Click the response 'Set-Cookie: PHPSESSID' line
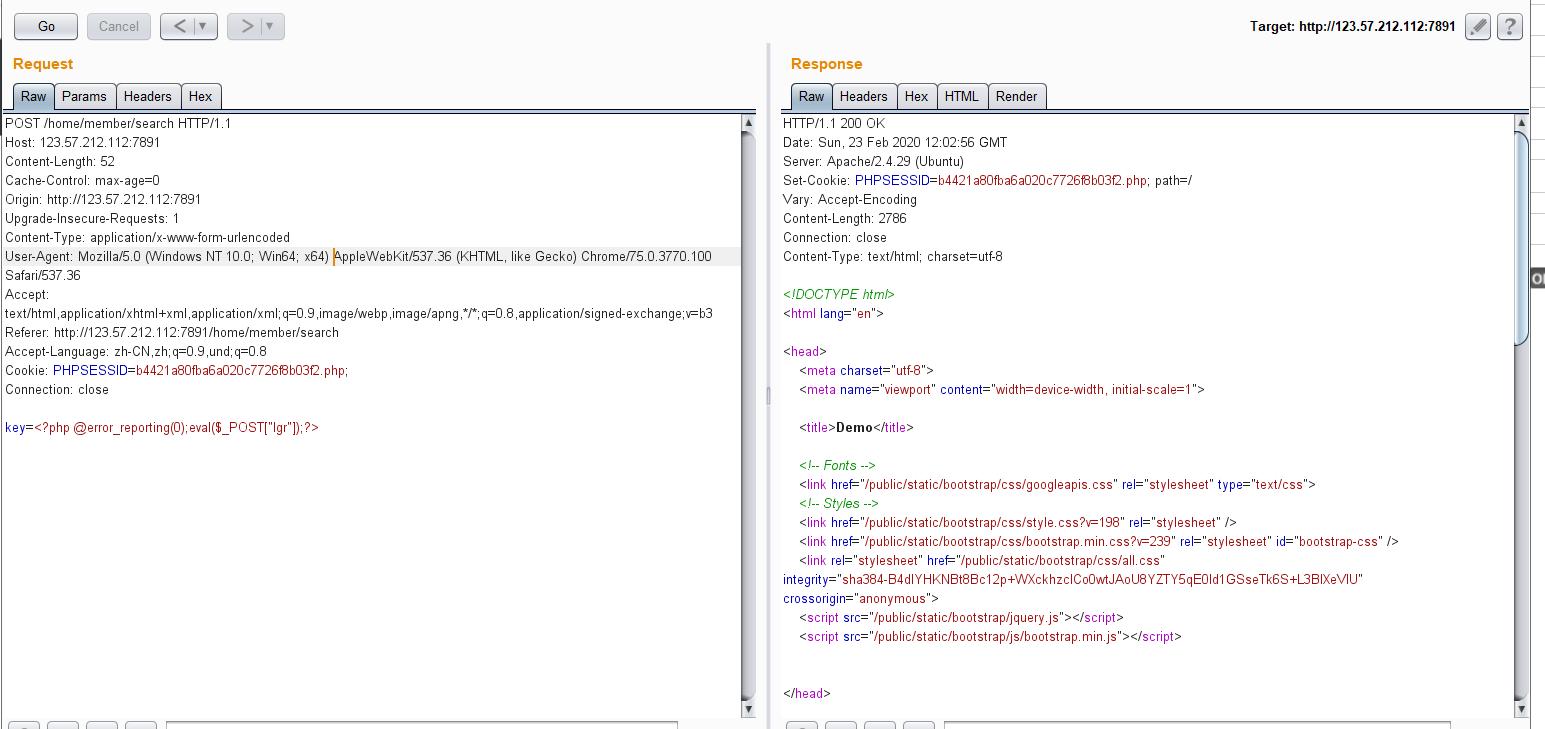Viewport: 1545px width, 729px height. [987, 181]
